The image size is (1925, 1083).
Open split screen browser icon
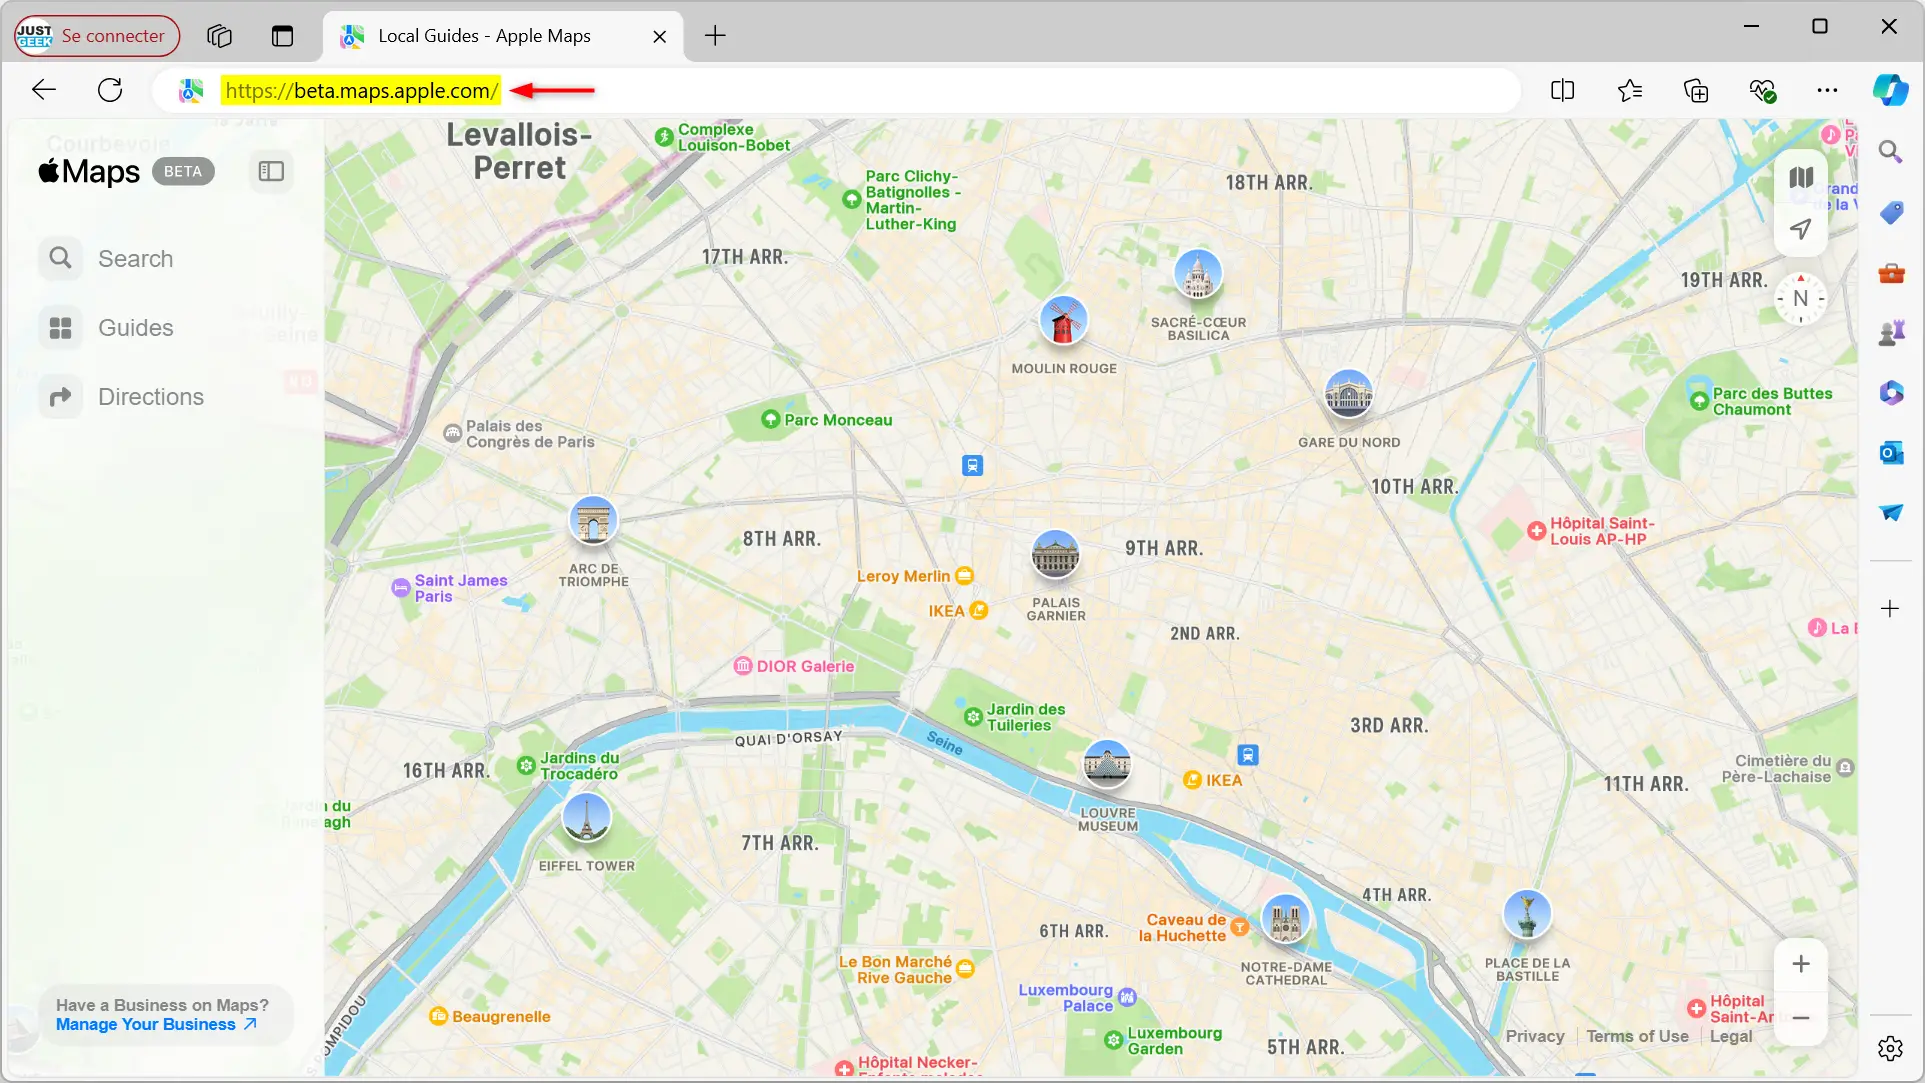coord(1562,91)
